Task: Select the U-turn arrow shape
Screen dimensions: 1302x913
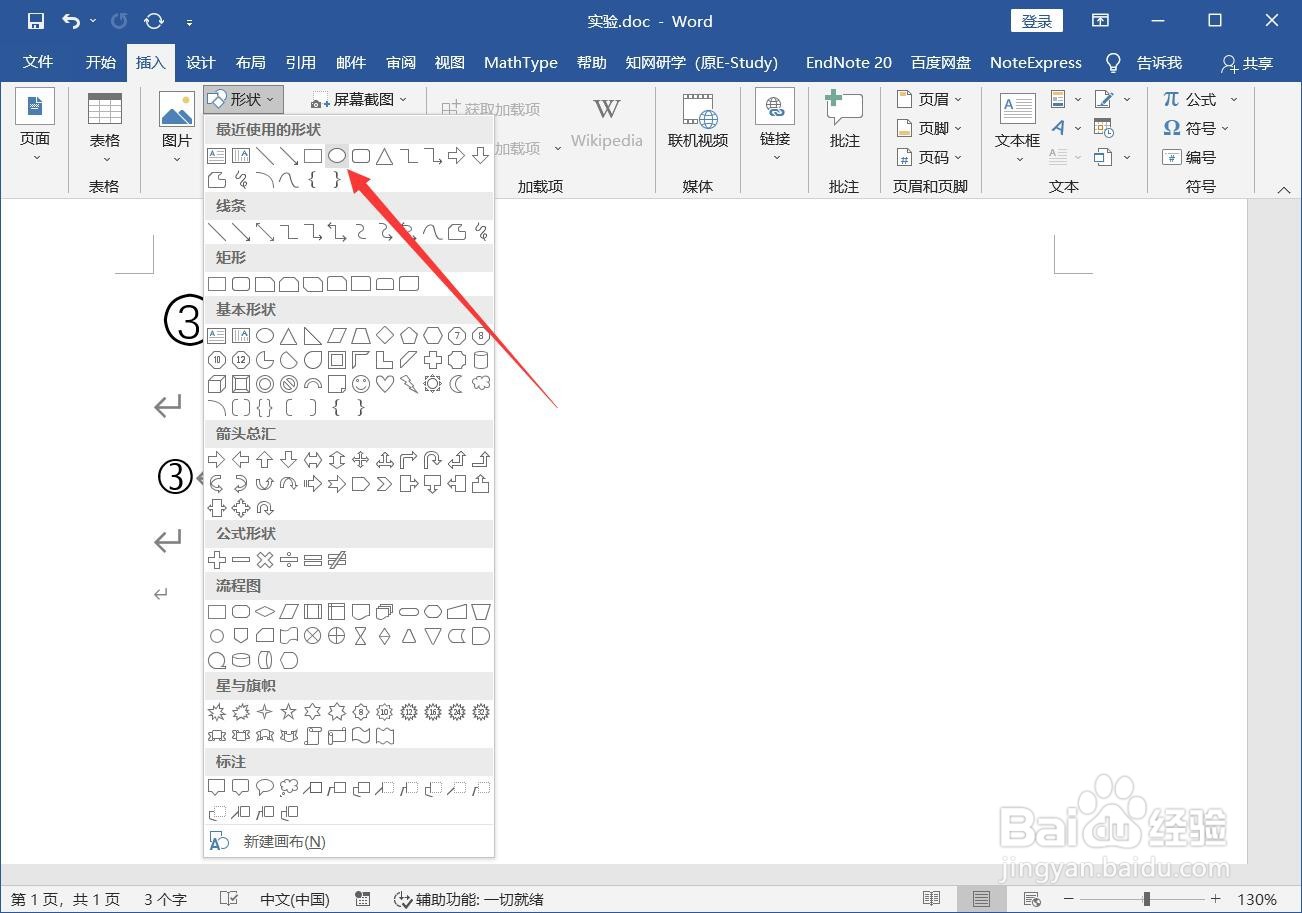Action: tap(433, 460)
